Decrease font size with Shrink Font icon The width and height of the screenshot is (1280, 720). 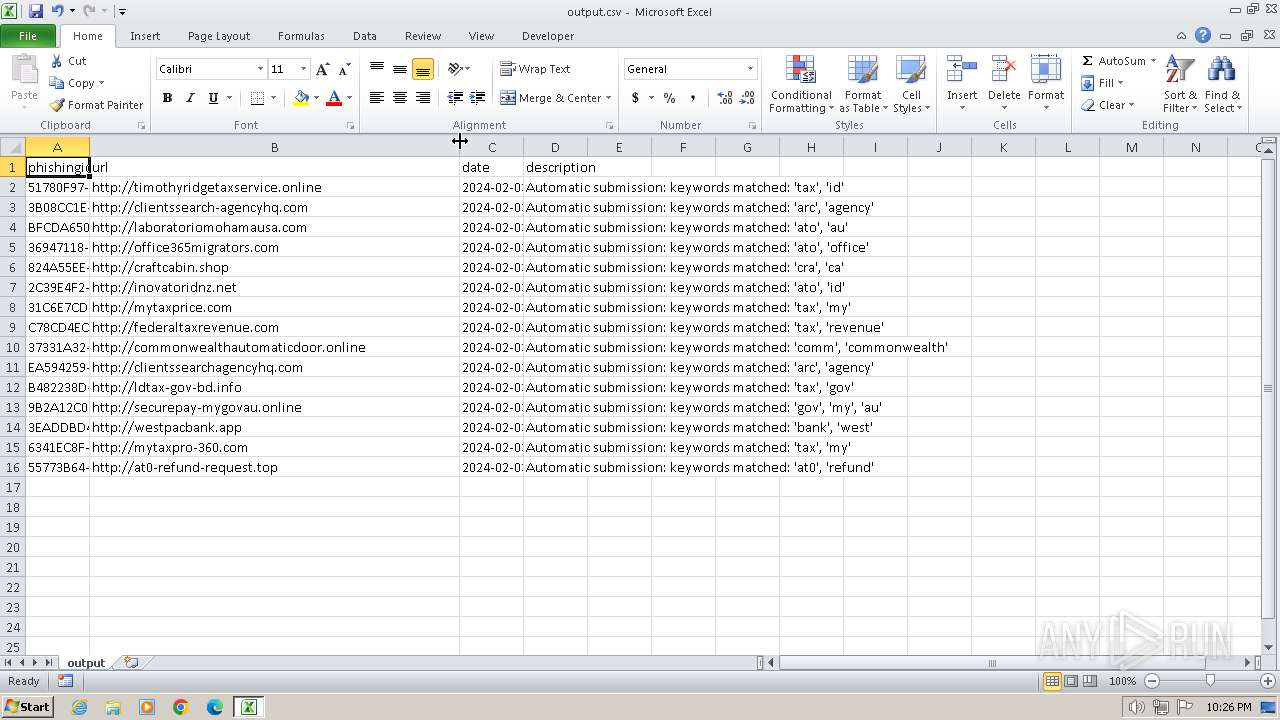344,69
